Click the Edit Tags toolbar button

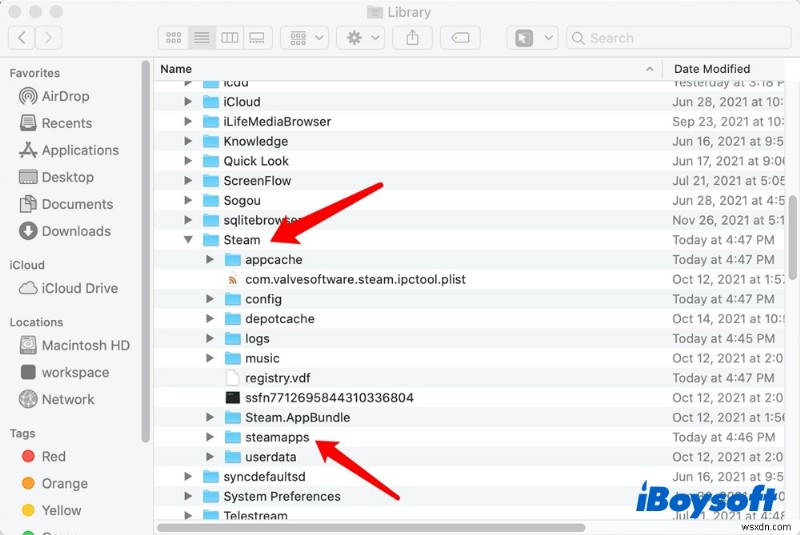(460, 38)
